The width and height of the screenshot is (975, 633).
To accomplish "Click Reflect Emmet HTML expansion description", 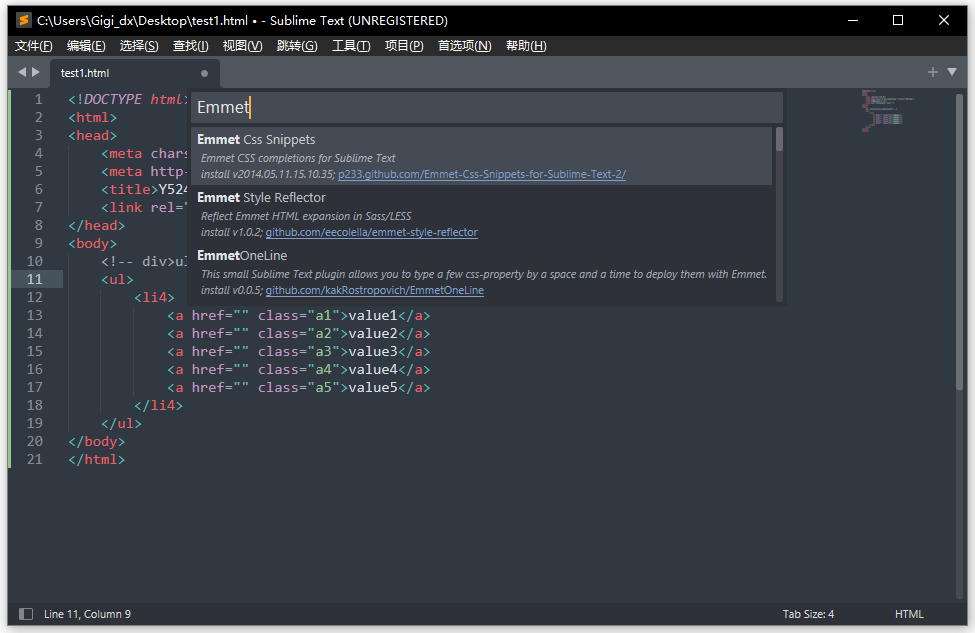I will tap(306, 216).
